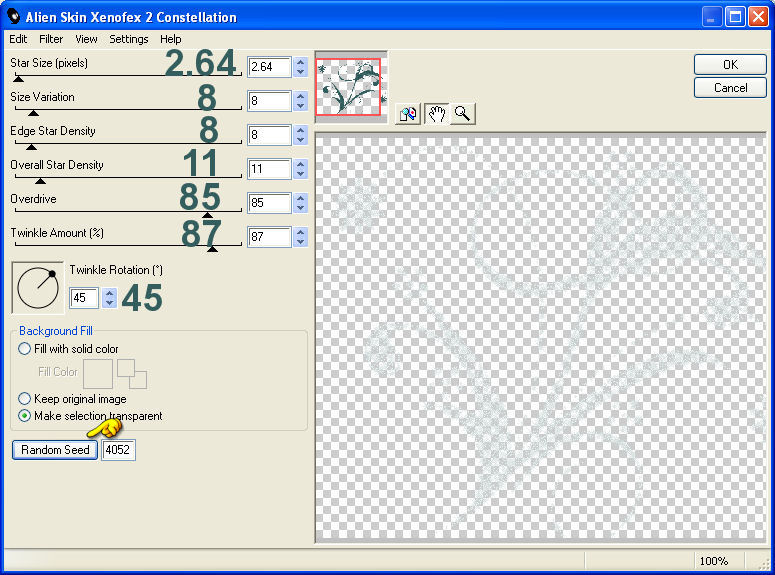Decrease Size Variation with down arrow

[301, 106]
